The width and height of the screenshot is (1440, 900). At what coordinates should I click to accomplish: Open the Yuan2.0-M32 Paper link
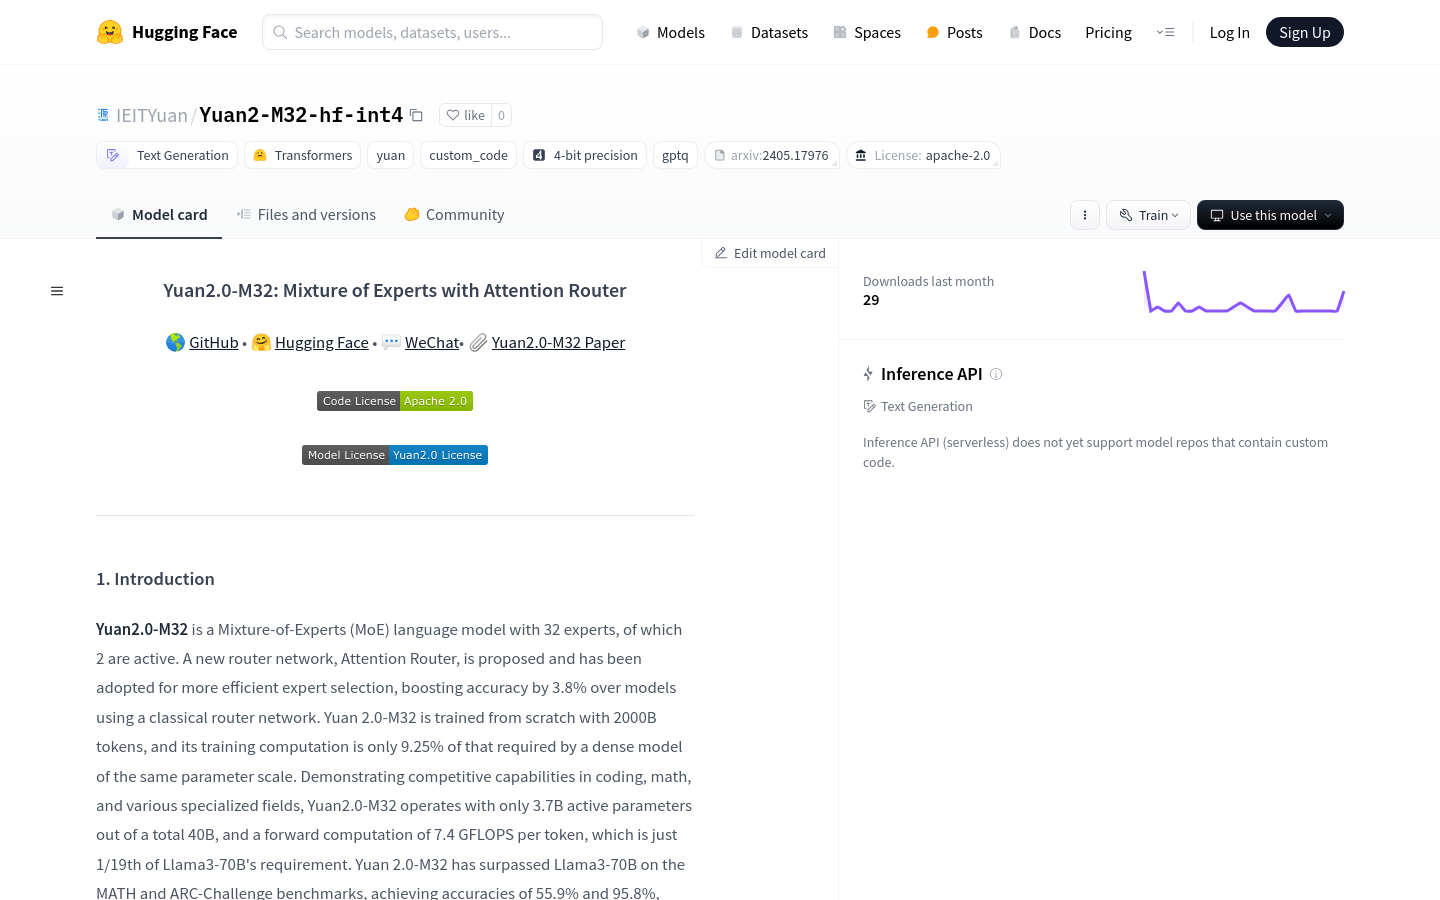pyautogui.click(x=558, y=342)
